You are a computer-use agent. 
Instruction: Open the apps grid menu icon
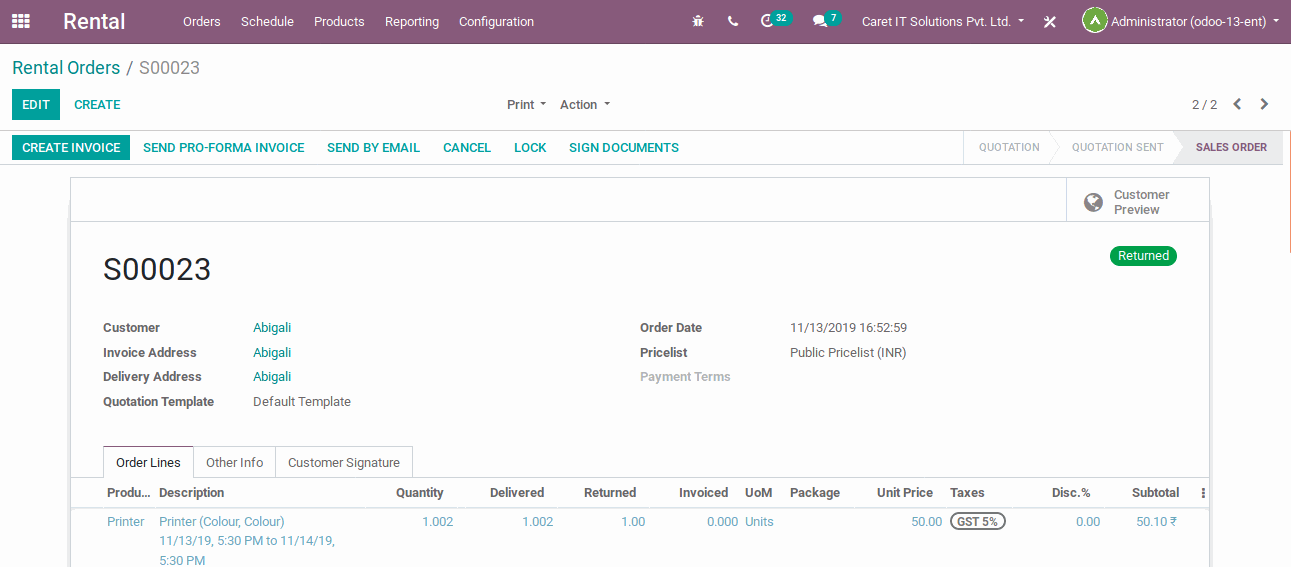21,21
